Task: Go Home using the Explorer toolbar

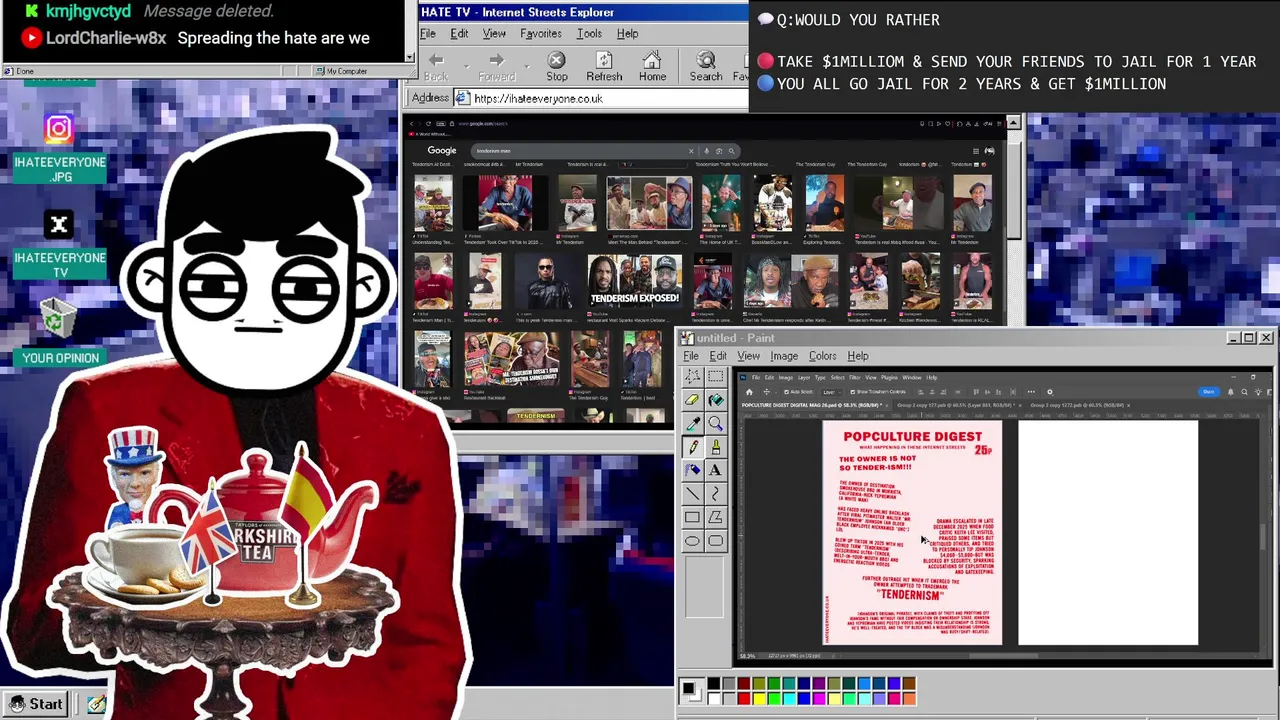Action: [x=652, y=67]
